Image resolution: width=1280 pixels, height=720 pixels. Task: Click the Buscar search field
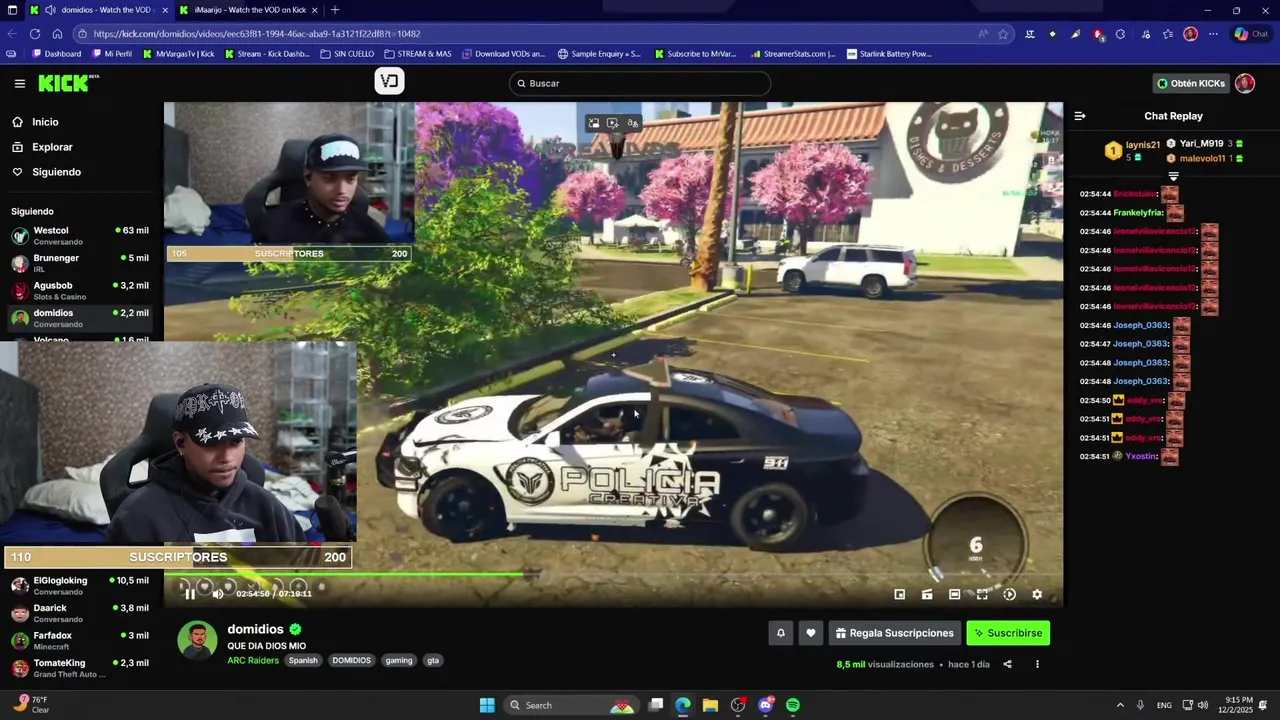pos(640,83)
